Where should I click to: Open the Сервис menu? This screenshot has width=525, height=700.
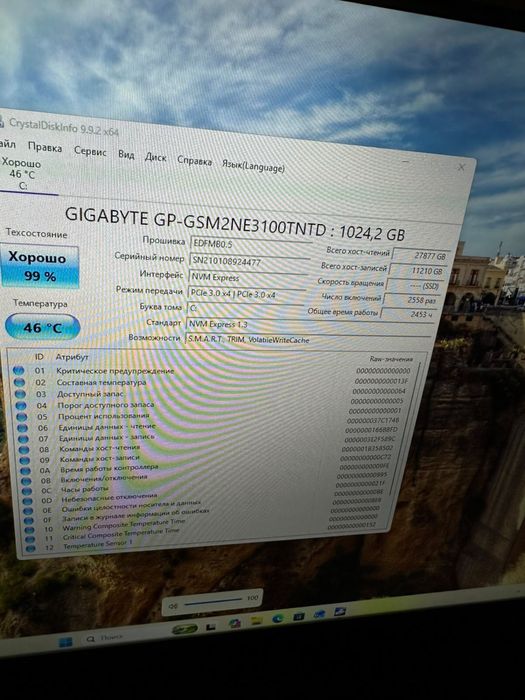click(90, 151)
